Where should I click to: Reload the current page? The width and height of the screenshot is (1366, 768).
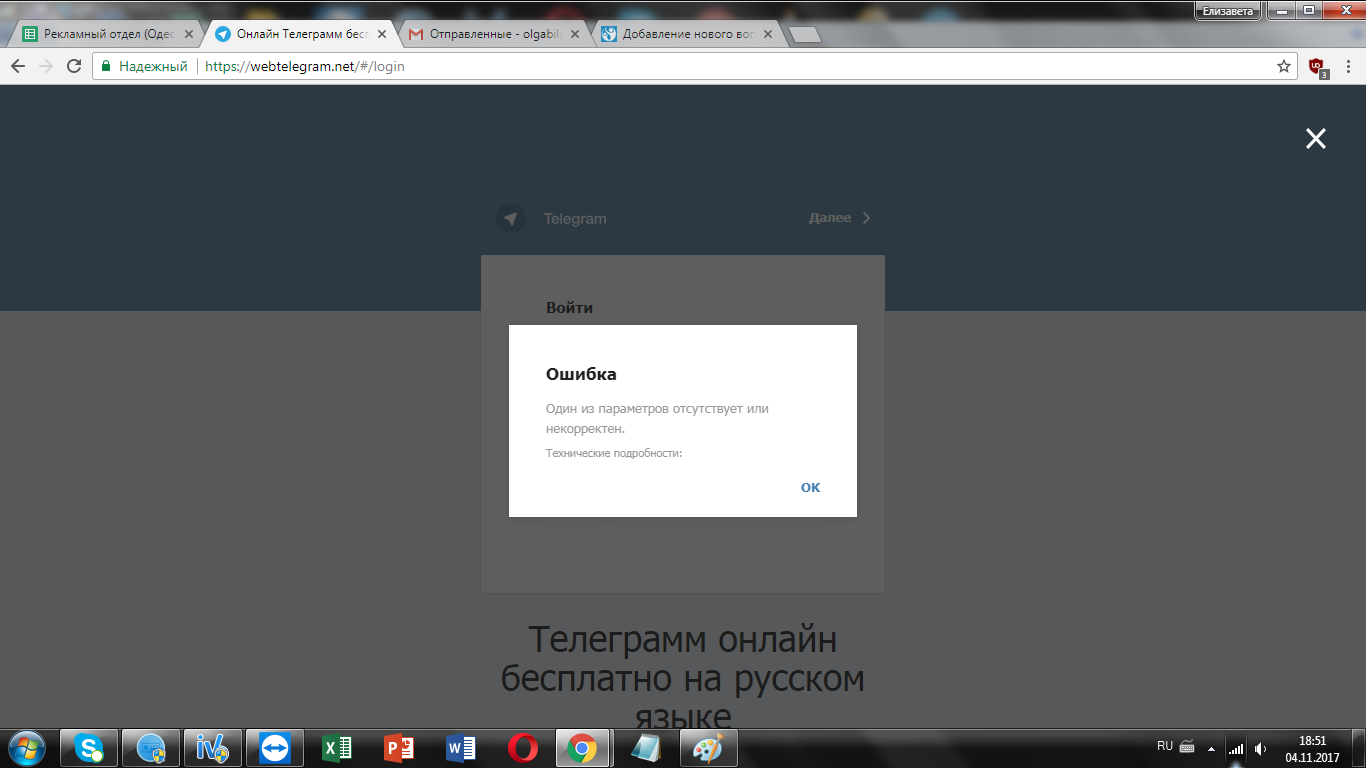73,66
